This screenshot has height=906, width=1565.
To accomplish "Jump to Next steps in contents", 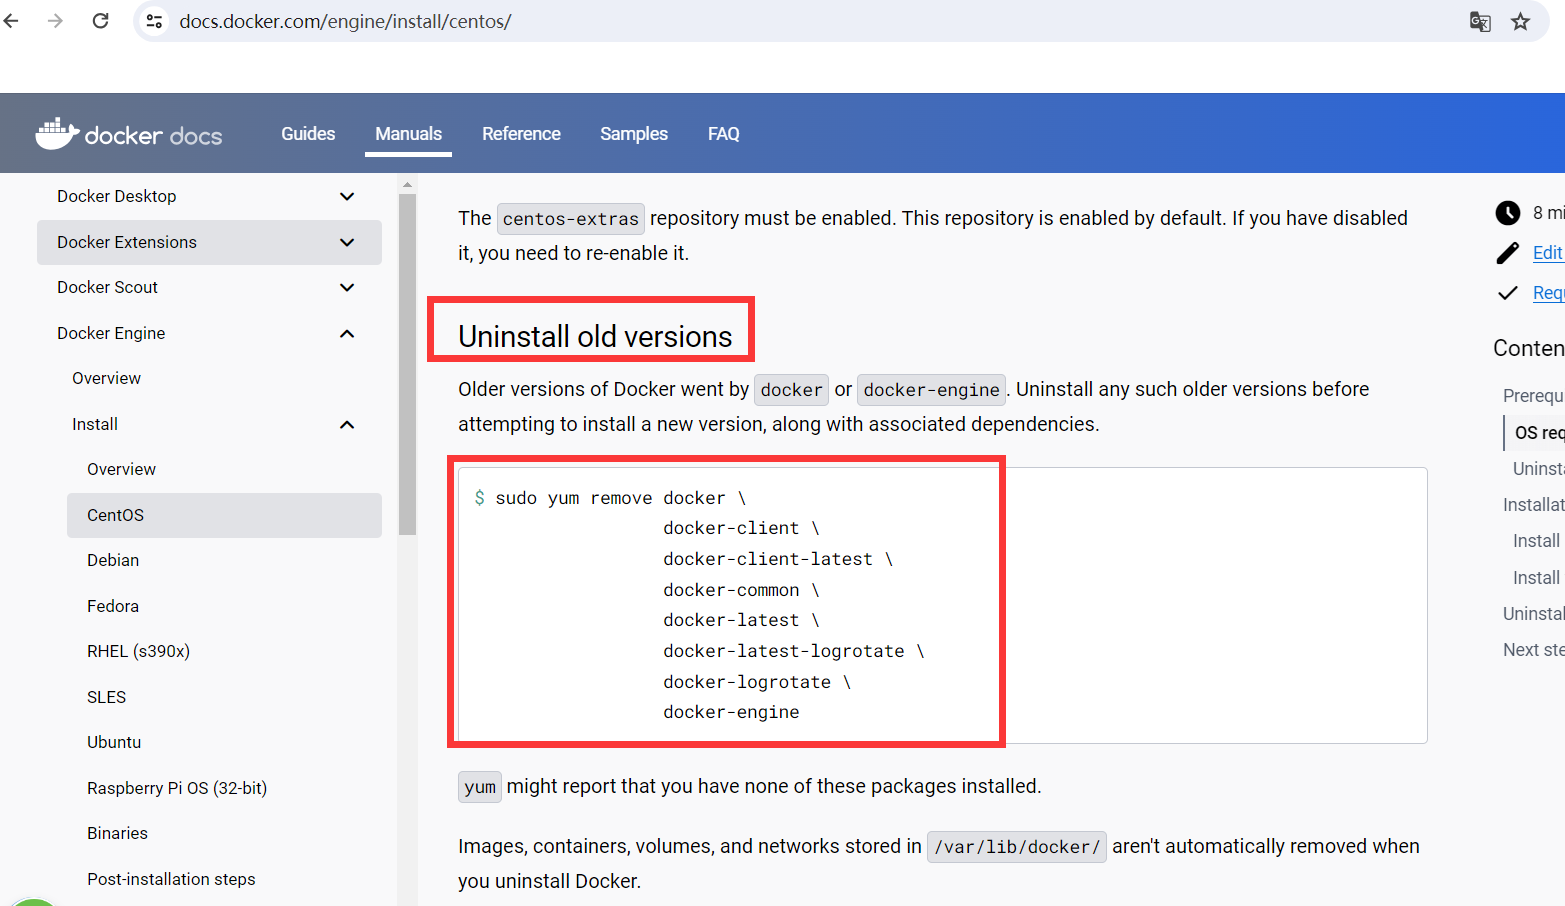I will [x=1533, y=650].
